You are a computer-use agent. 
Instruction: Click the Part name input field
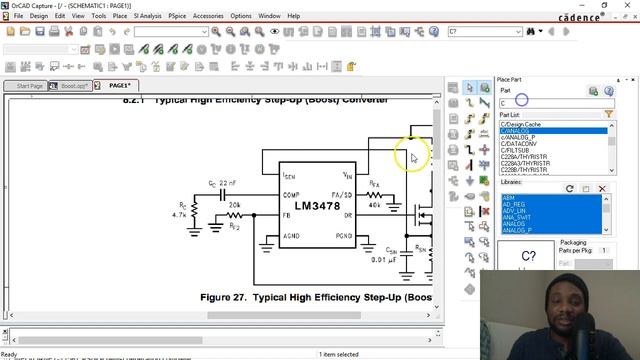(x=557, y=103)
